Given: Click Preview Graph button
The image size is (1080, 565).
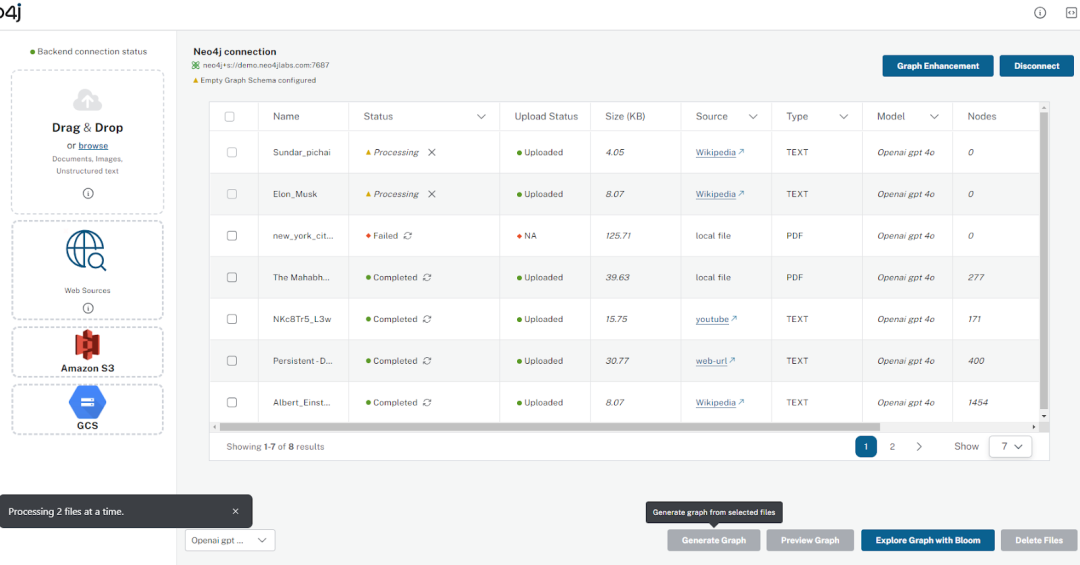Looking at the screenshot, I should 810,540.
